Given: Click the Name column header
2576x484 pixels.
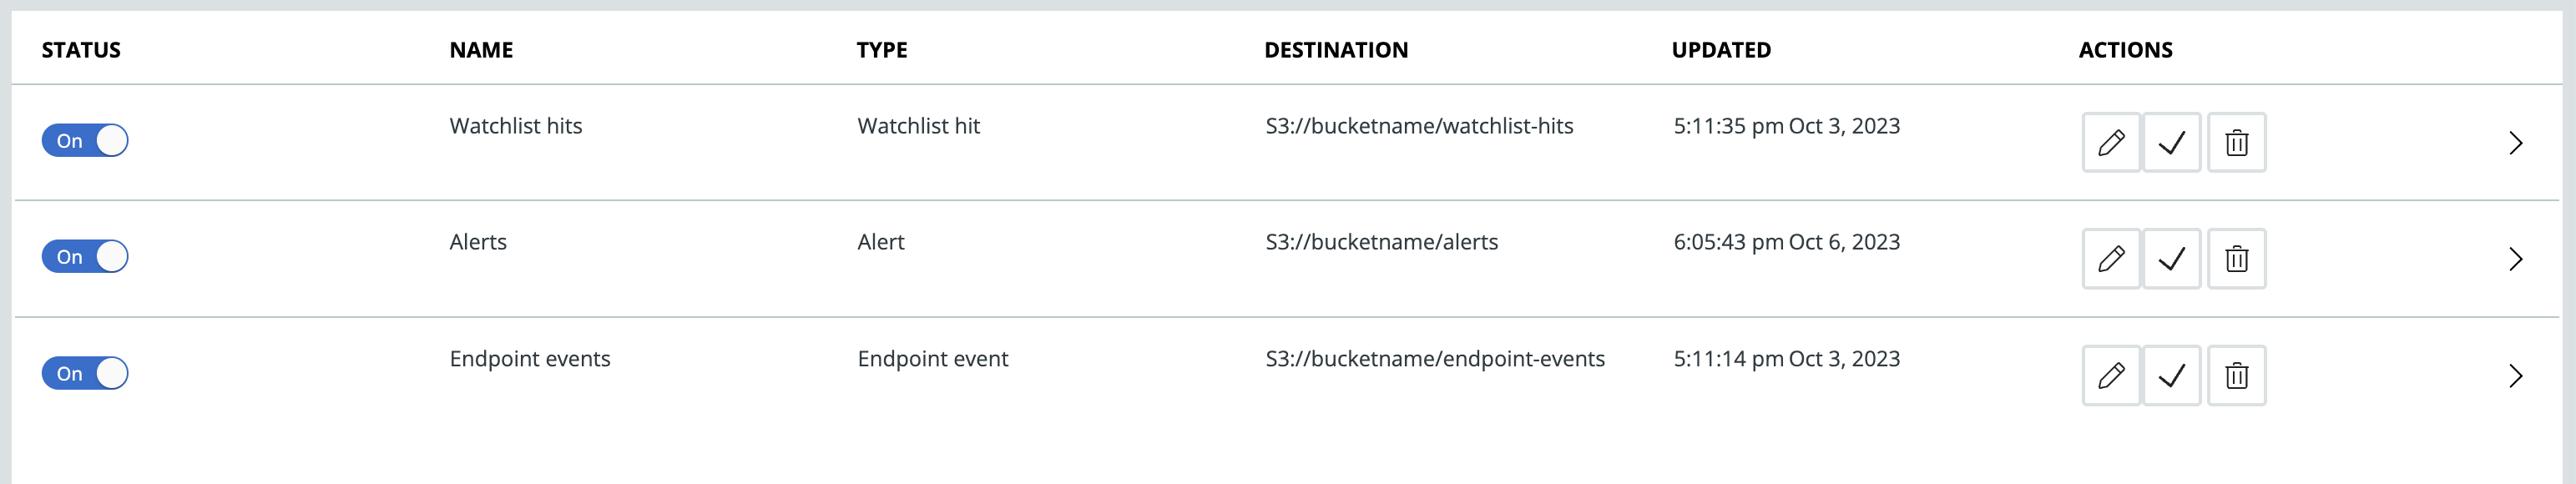Looking at the screenshot, I should pos(481,50).
